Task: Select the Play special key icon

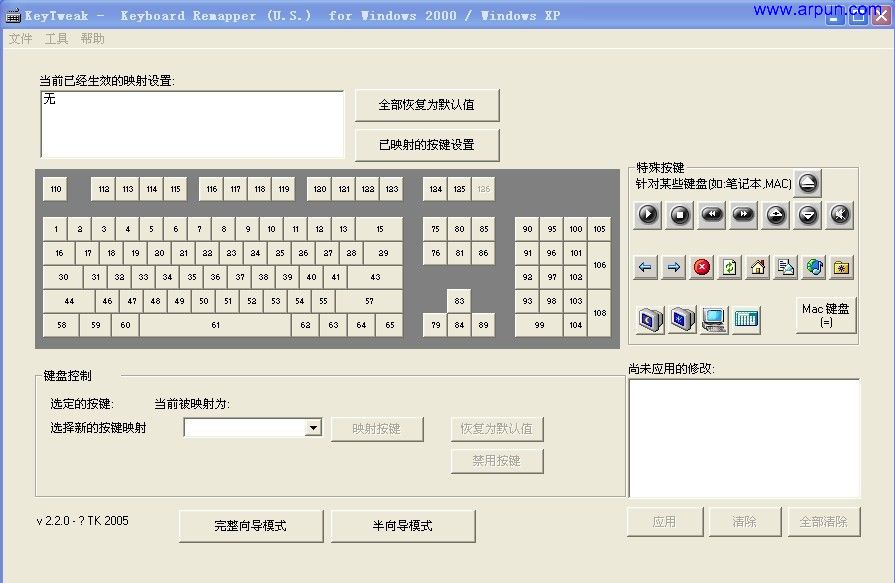Action: pyautogui.click(x=648, y=215)
